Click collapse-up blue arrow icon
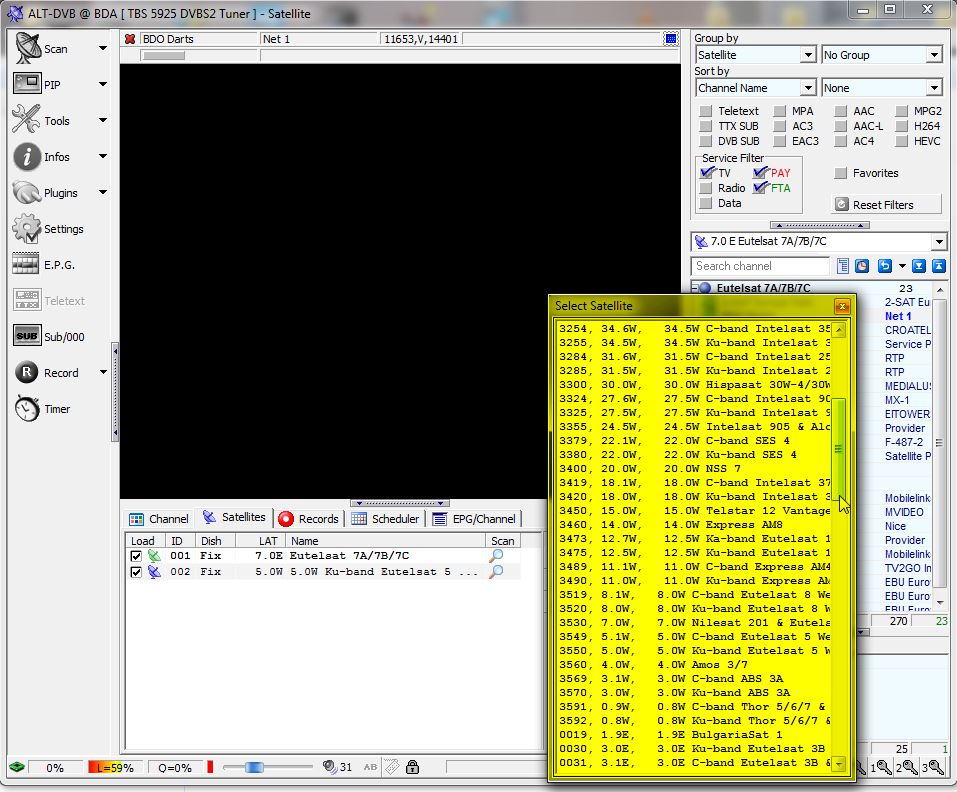 pyautogui.click(x=939, y=265)
